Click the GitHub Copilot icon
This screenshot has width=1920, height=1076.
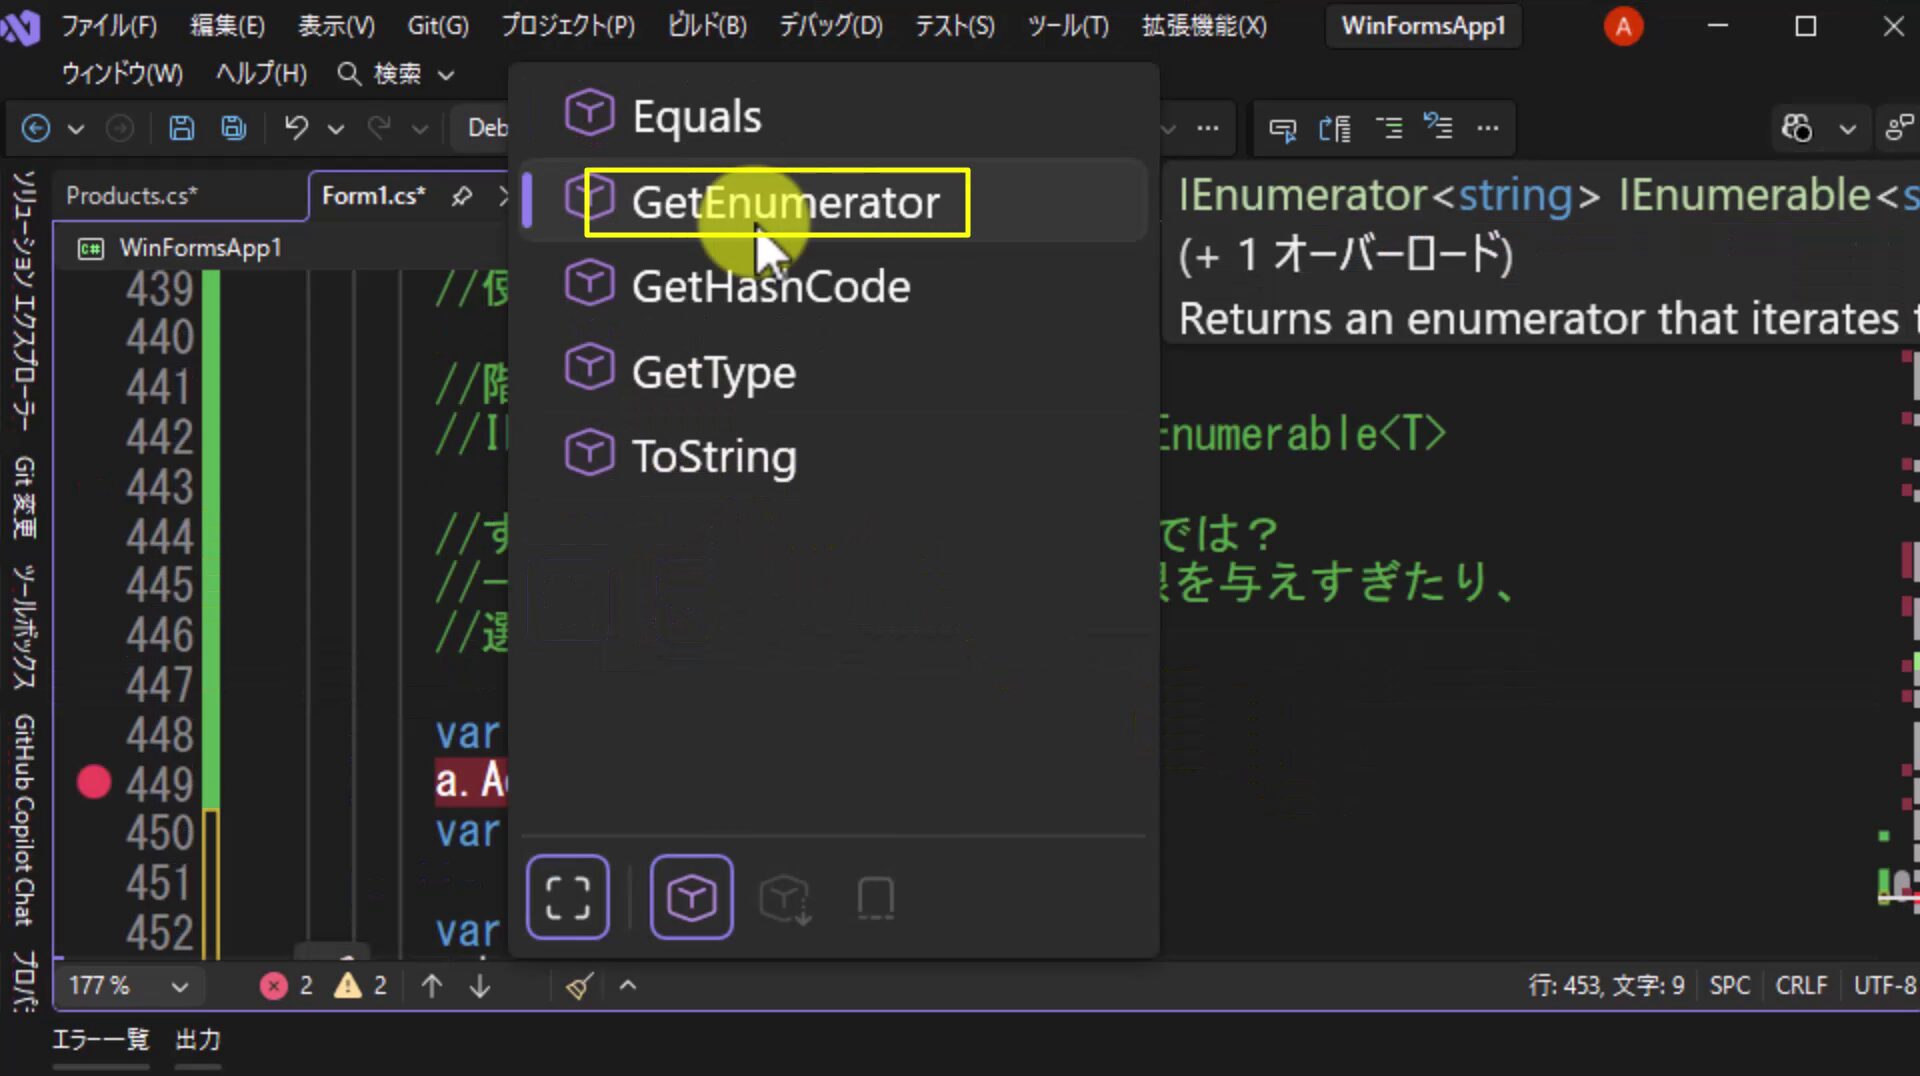click(x=1797, y=128)
